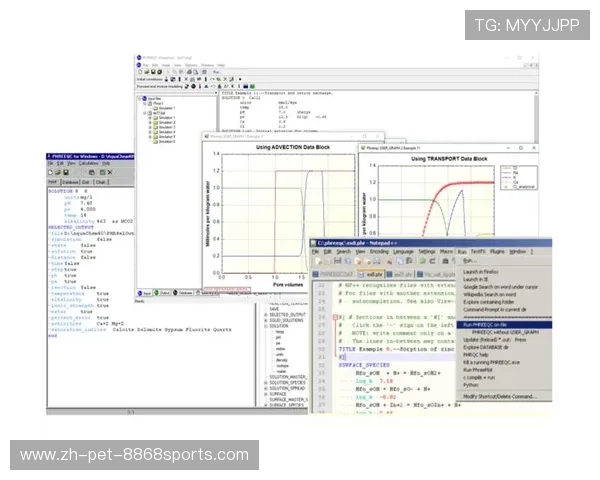Click Open folder icon in PHREEQC for Windows toolbar
Screen dimensions: 600x480
tap(58, 173)
